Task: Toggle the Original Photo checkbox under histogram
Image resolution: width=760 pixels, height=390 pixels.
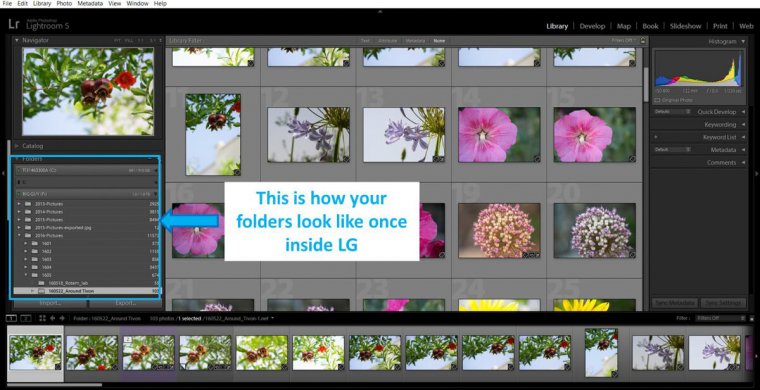Action: click(x=657, y=100)
